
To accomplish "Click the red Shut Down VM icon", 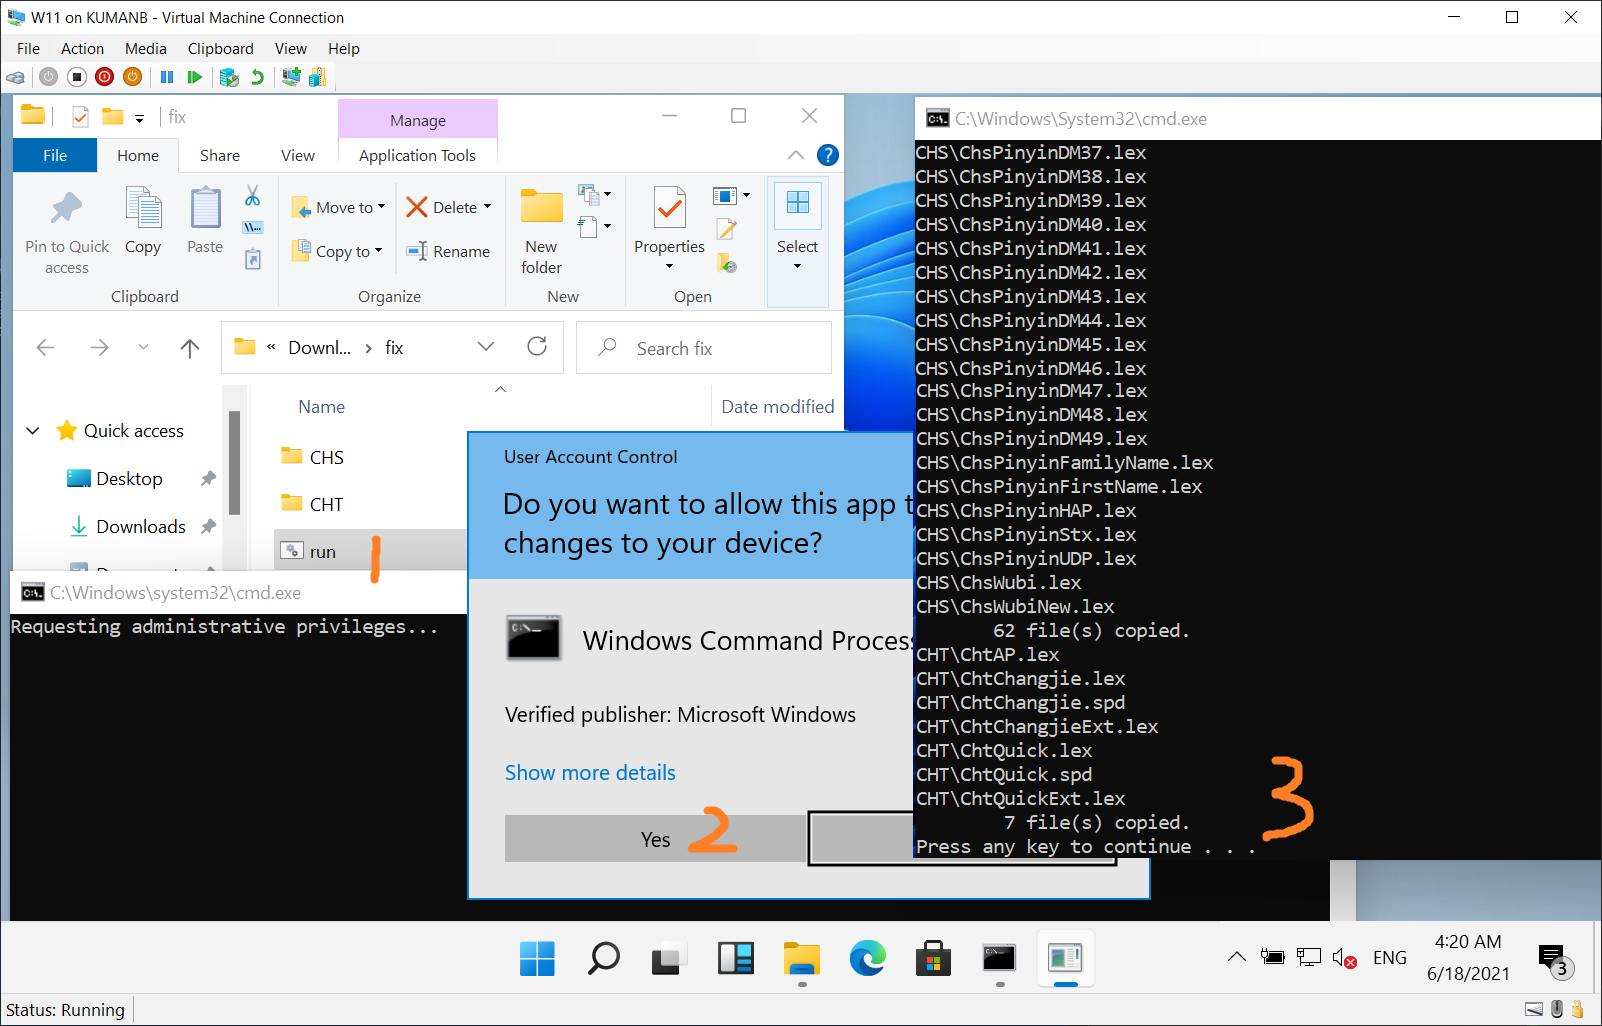I will click(104, 77).
